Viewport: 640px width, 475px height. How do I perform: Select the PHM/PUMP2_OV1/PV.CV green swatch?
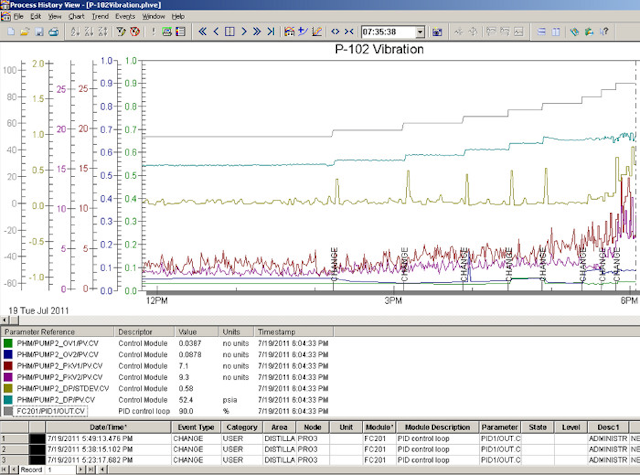click(x=8, y=343)
